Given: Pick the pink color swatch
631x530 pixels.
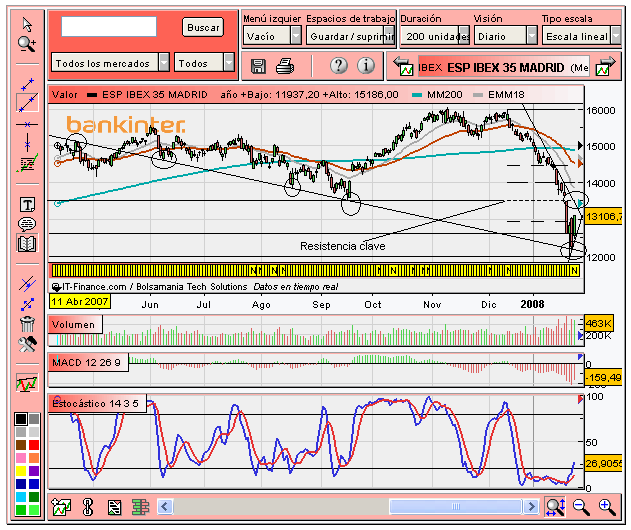Looking at the screenshot, I should point(21,458).
